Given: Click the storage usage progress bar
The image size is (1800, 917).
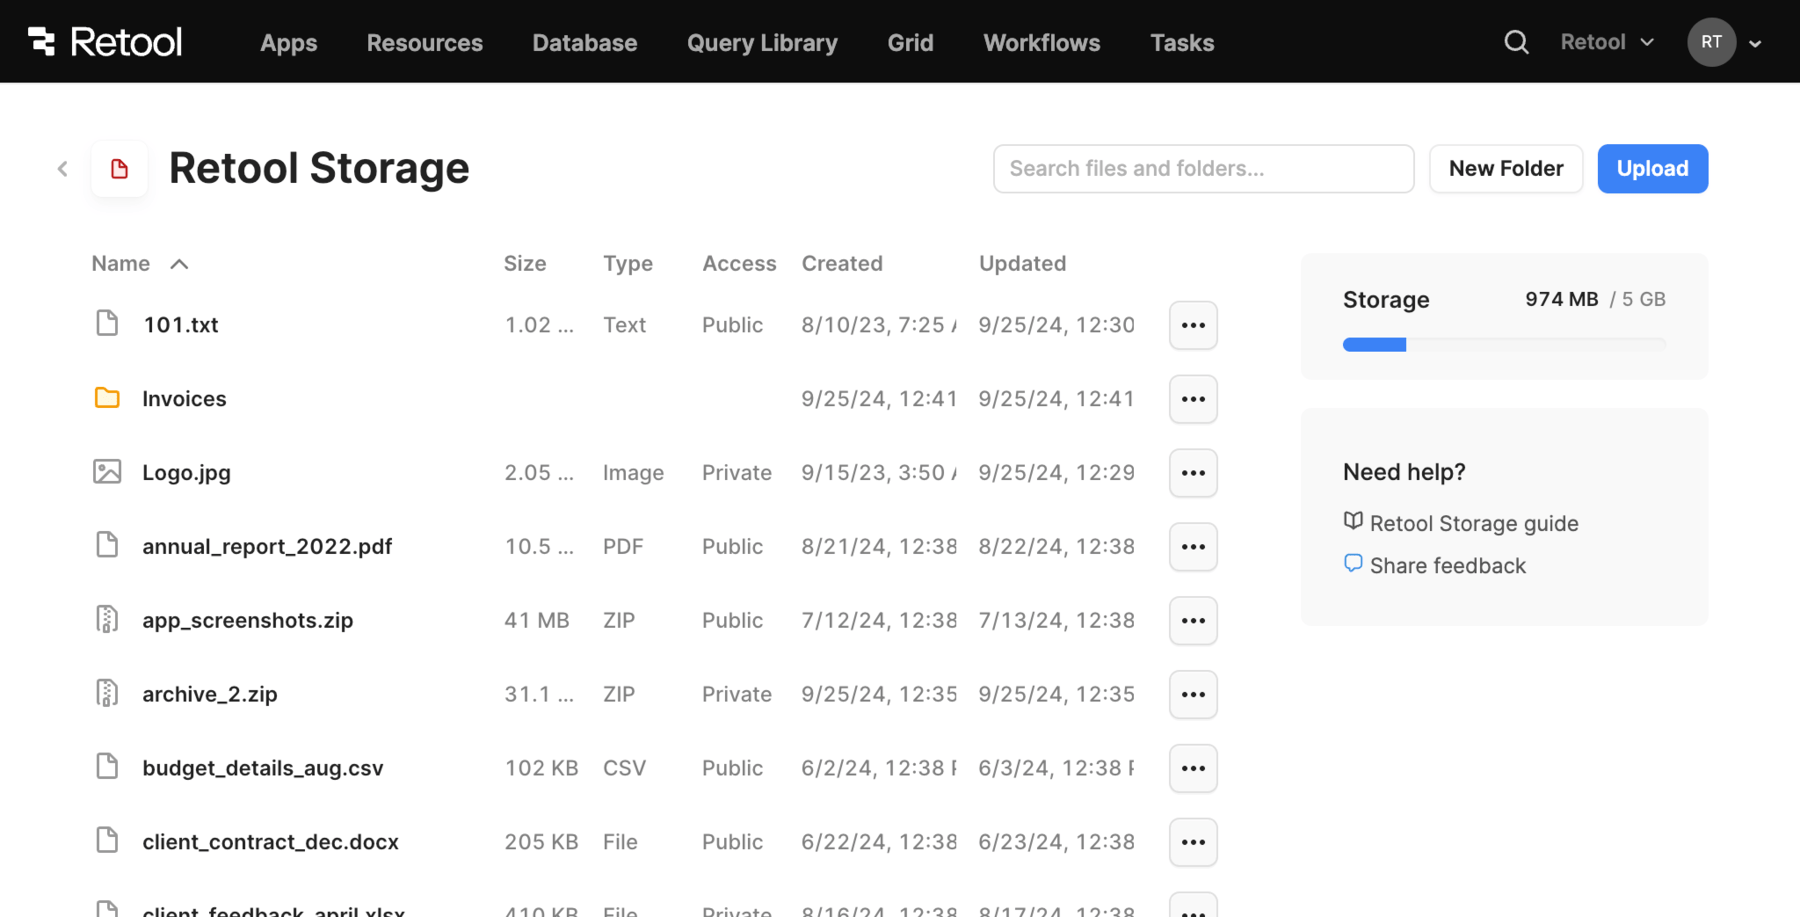Looking at the screenshot, I should coord(1504,345).
